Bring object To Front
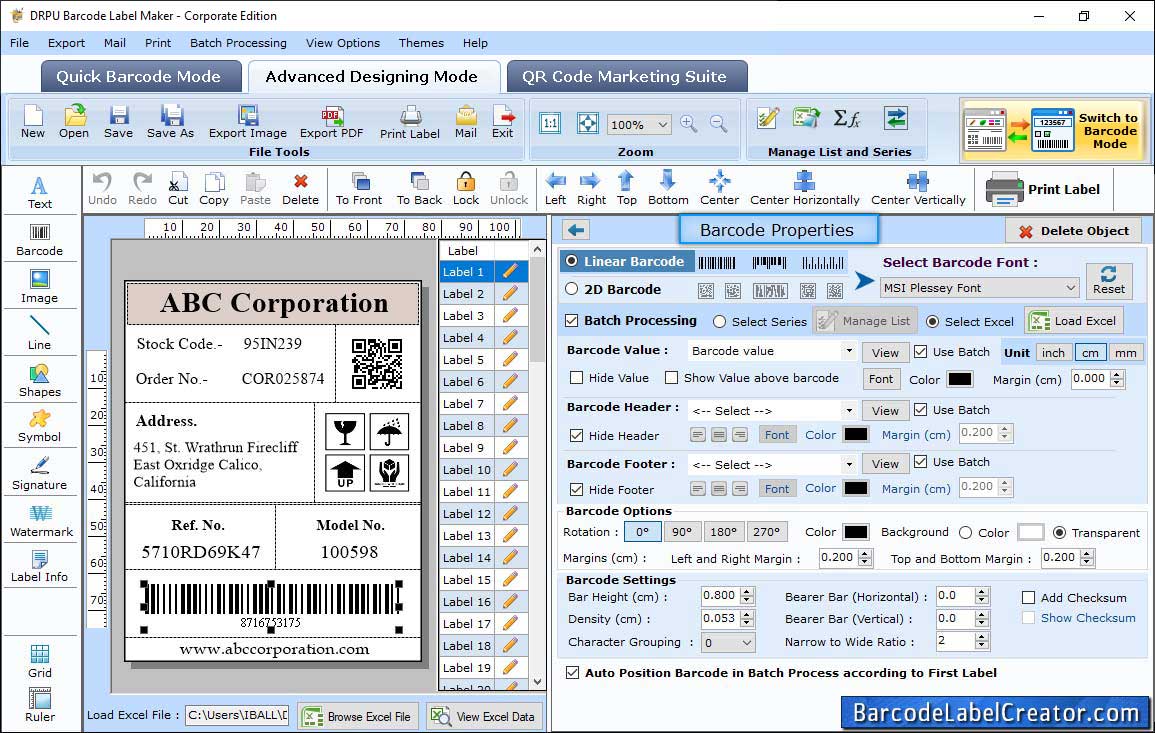1155x733 pixels. coord(359,189)
